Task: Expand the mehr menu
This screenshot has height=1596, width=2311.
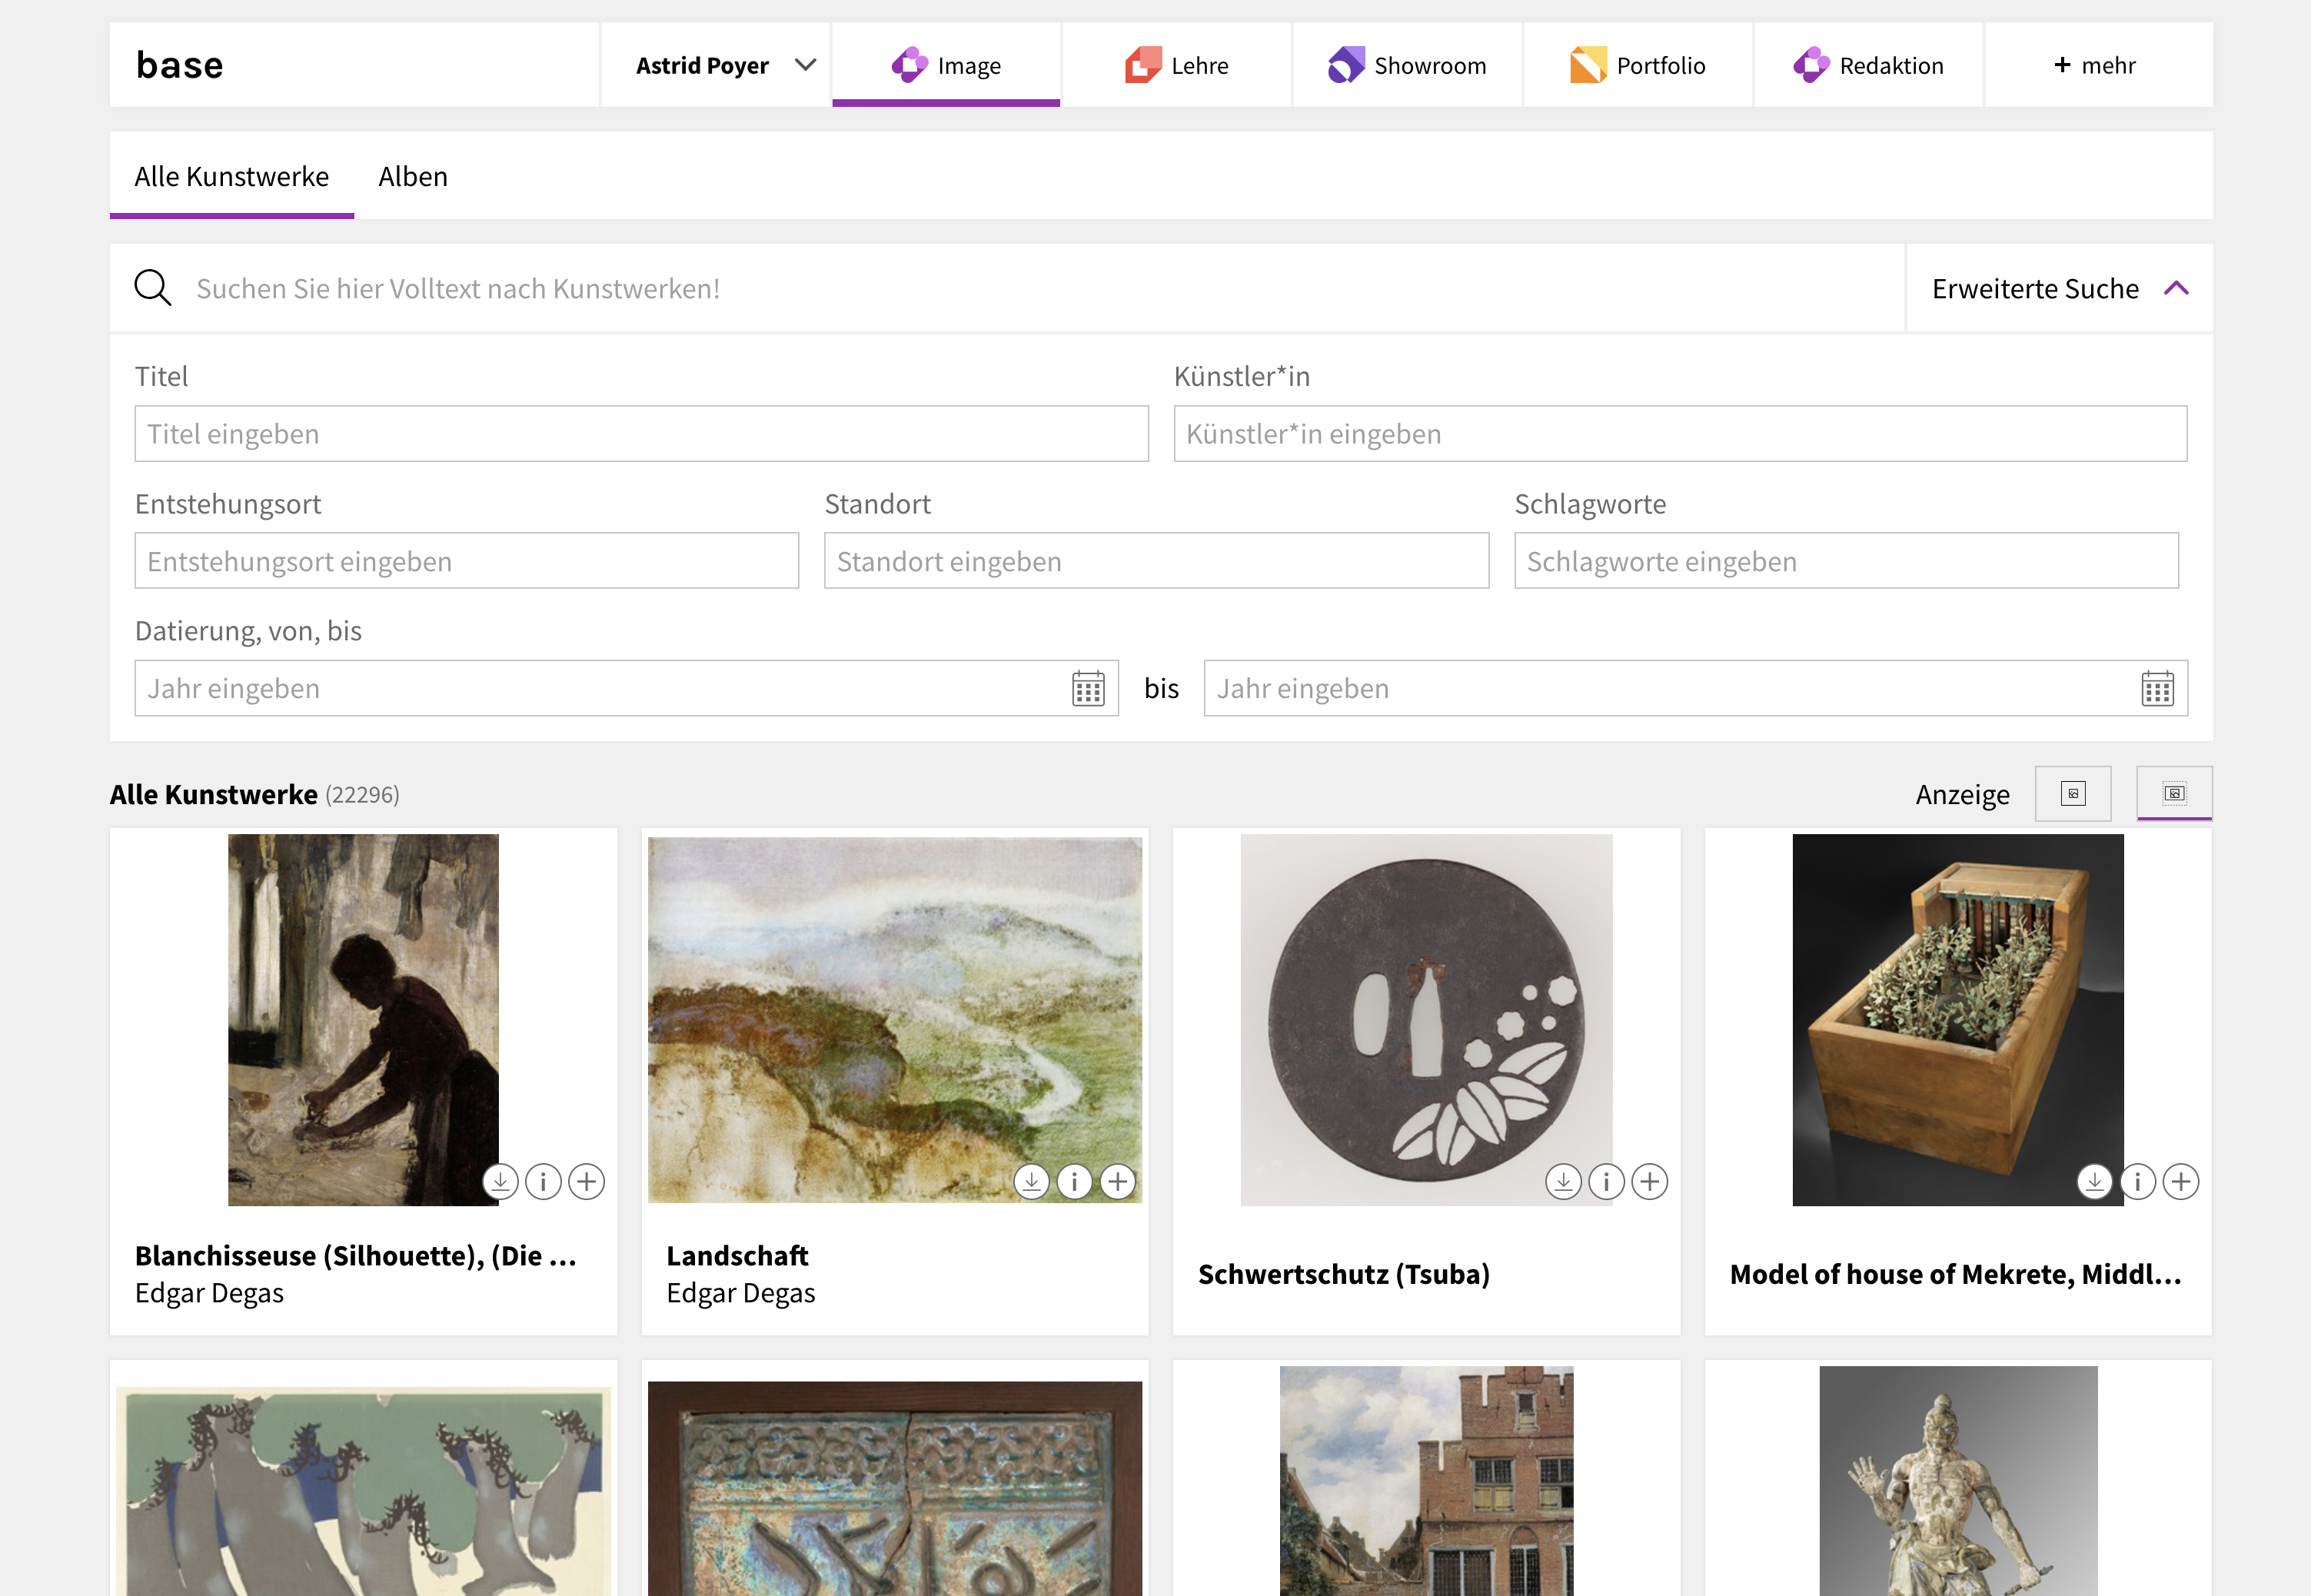Action: 2098,65
